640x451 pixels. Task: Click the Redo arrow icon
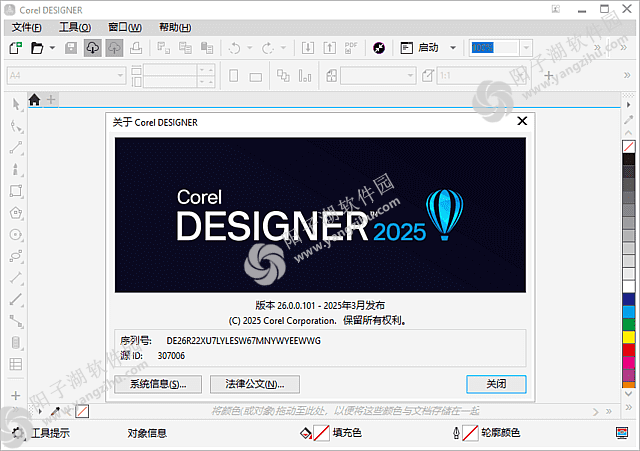pos(268,48)
